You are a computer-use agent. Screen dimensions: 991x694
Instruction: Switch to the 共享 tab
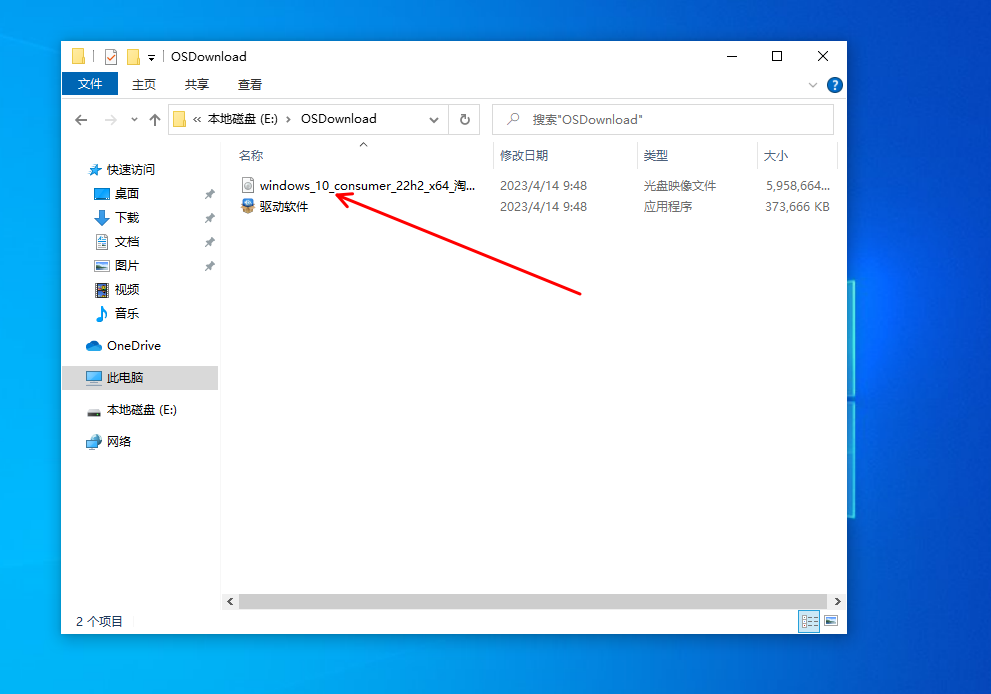coord(197,84)
